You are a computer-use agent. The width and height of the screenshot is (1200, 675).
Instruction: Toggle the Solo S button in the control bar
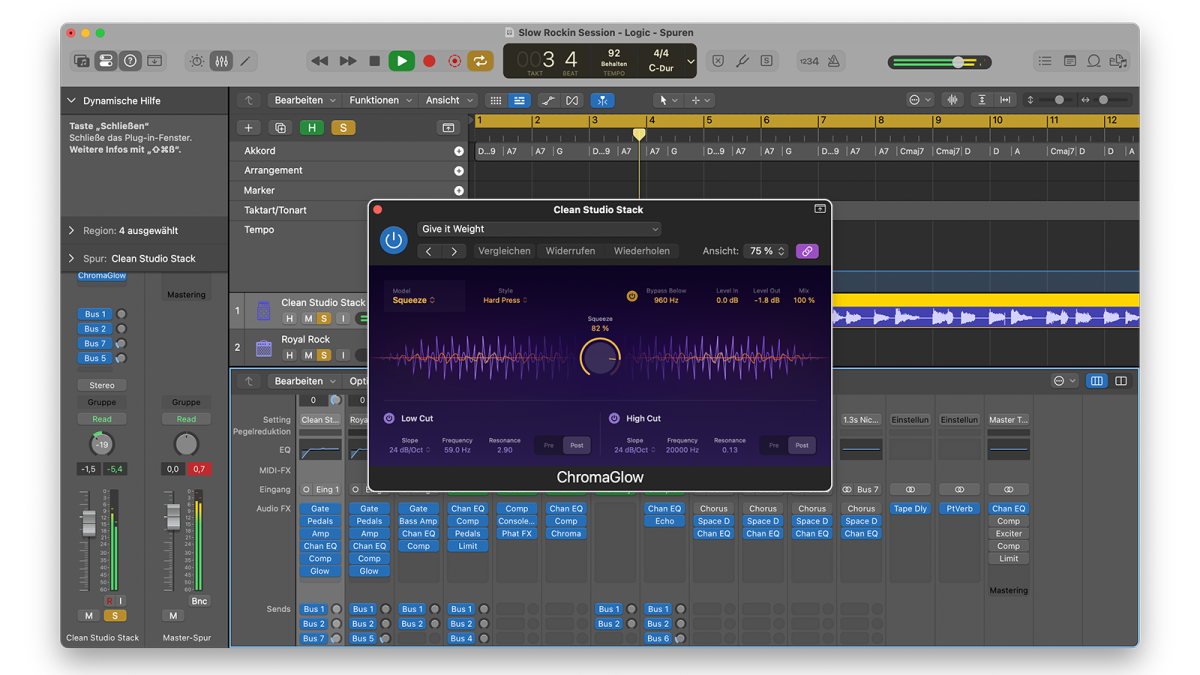pos(766,61)
